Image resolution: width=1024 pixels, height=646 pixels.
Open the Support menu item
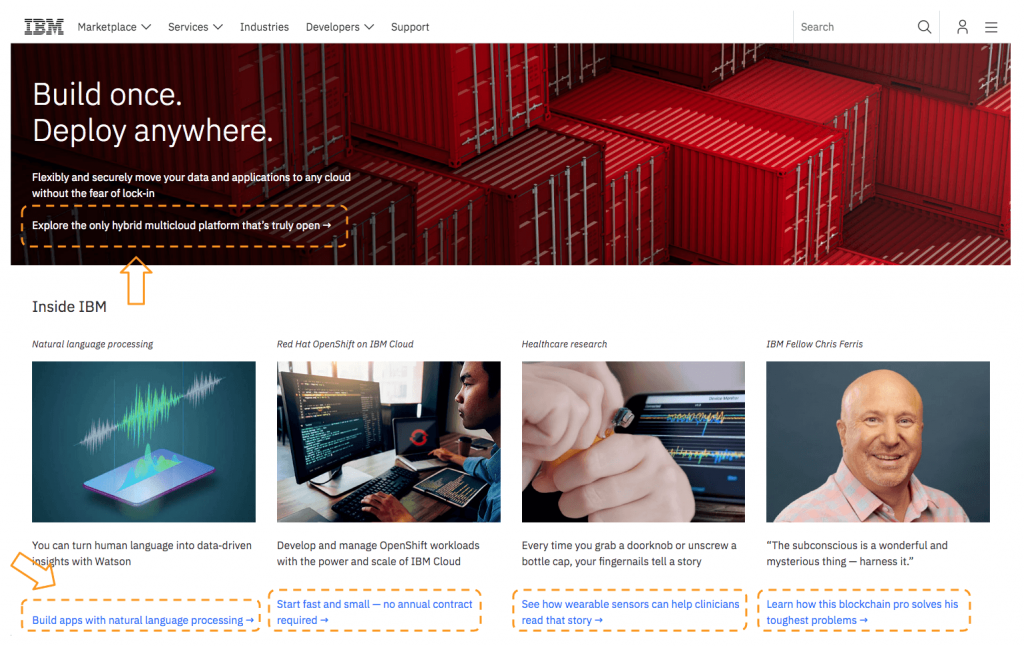410,27
